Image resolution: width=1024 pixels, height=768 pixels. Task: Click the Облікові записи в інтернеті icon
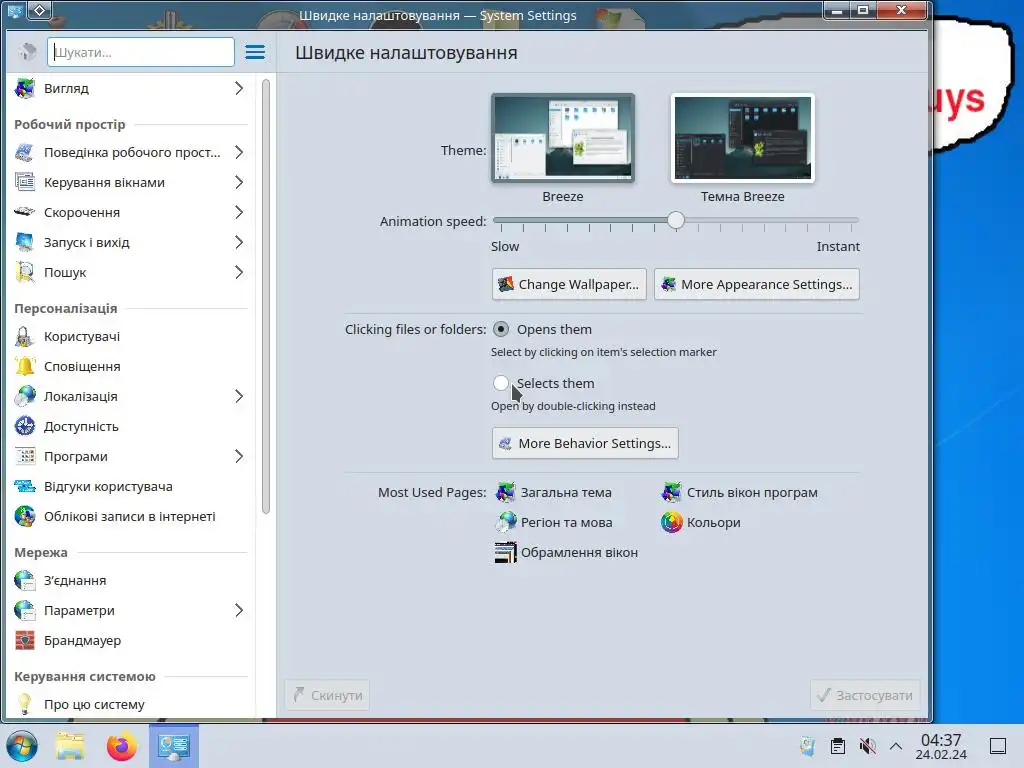tap(25, 517)
